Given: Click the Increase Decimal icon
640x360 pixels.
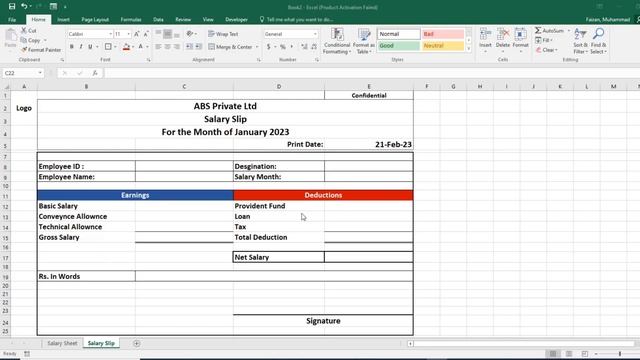Looking at the screenshot, I should pos(304,47).
